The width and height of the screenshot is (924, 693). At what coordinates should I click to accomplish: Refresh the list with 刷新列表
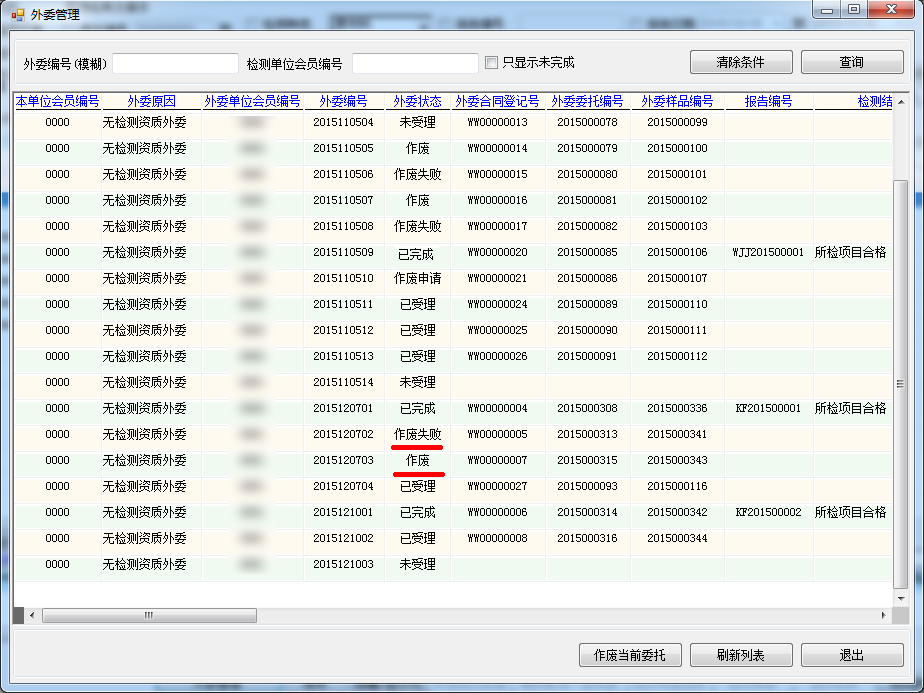pos(740,656)
